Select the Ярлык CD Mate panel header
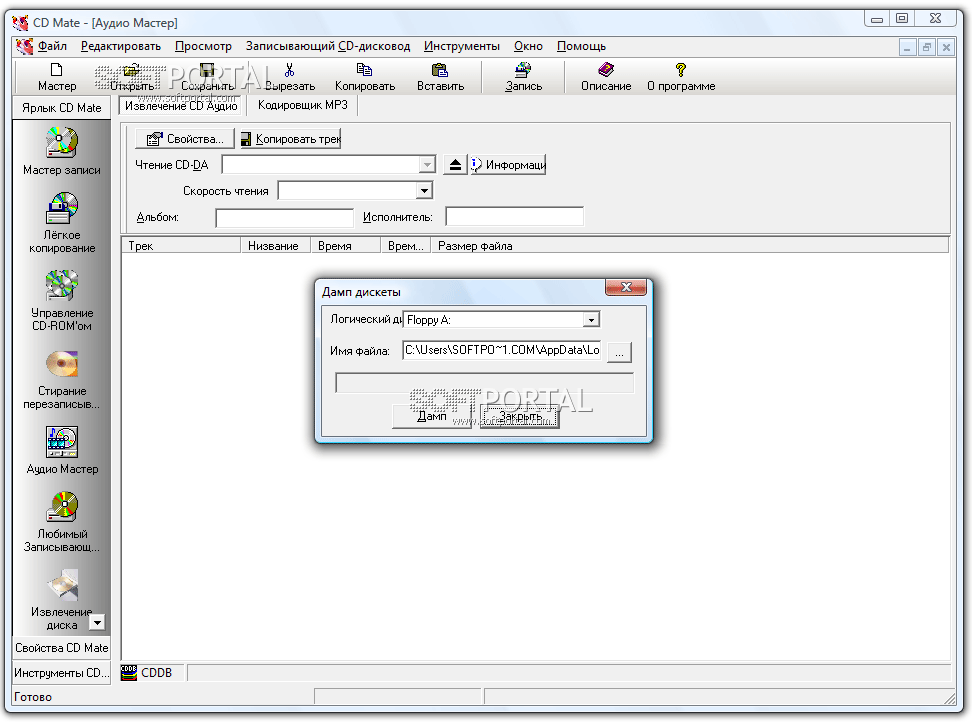 click(x=61, y=108)
